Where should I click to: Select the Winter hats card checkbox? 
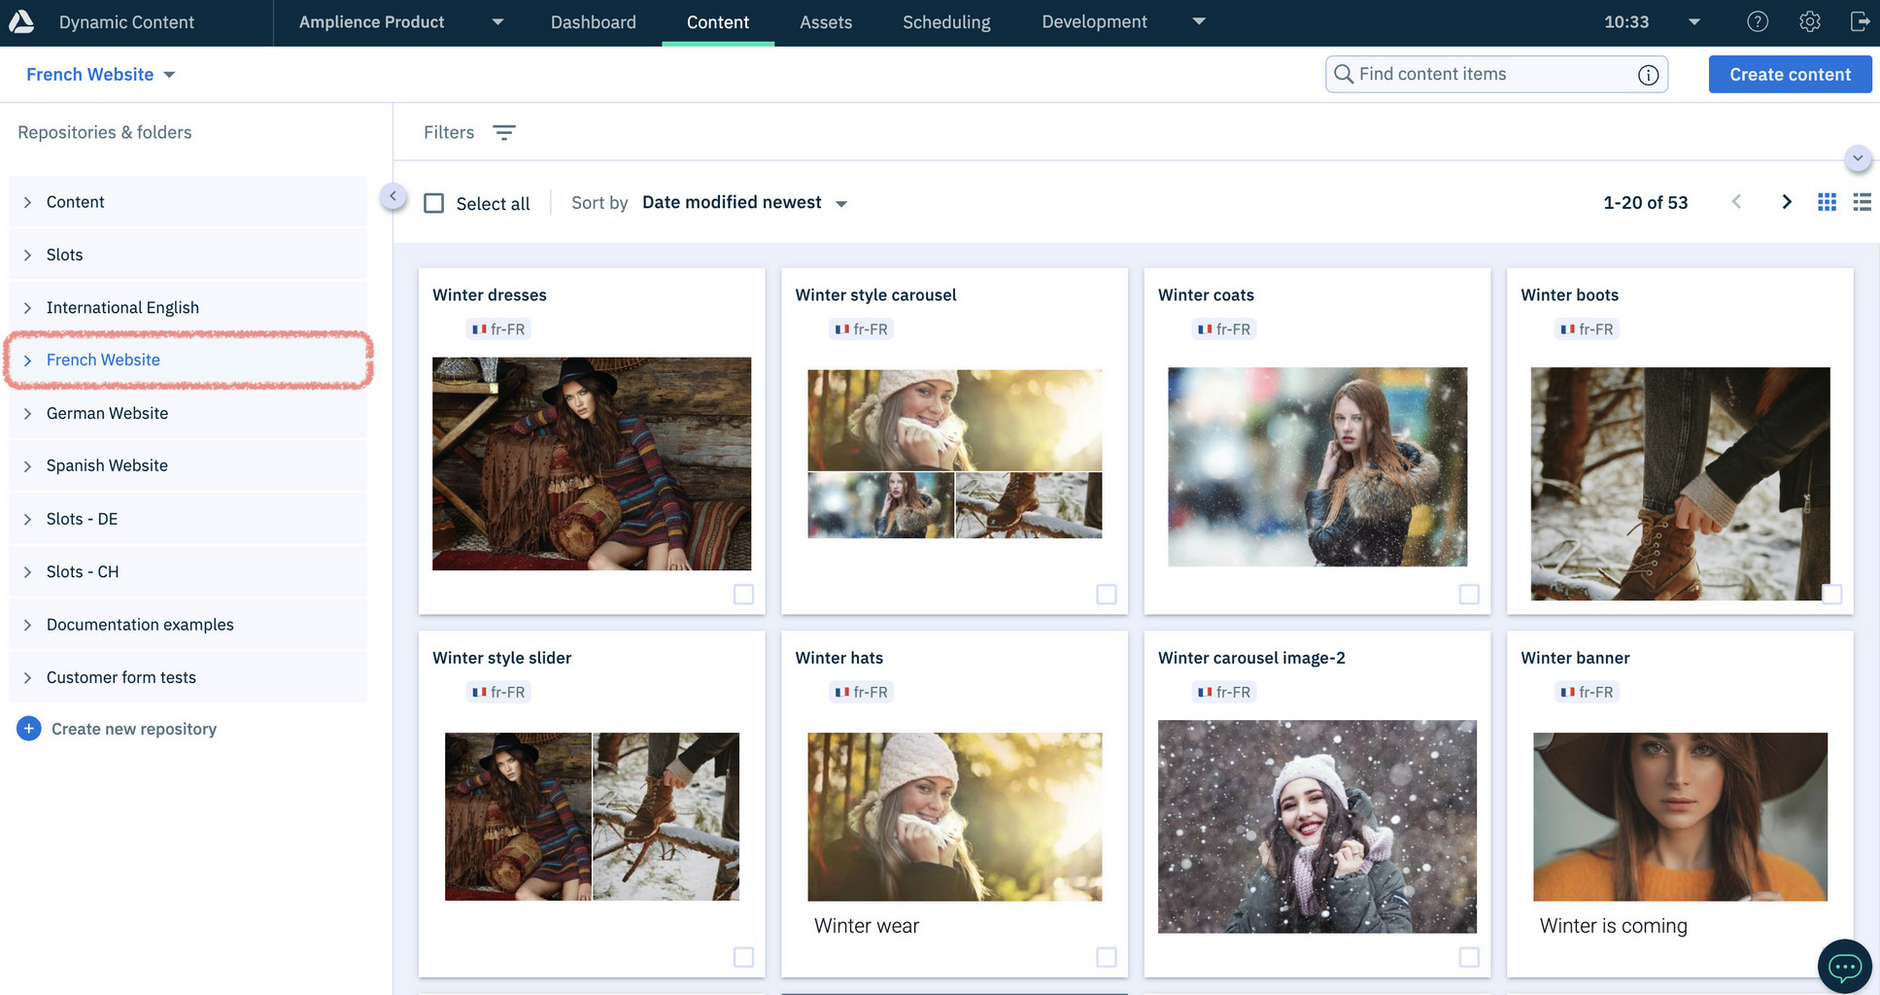1106,957
